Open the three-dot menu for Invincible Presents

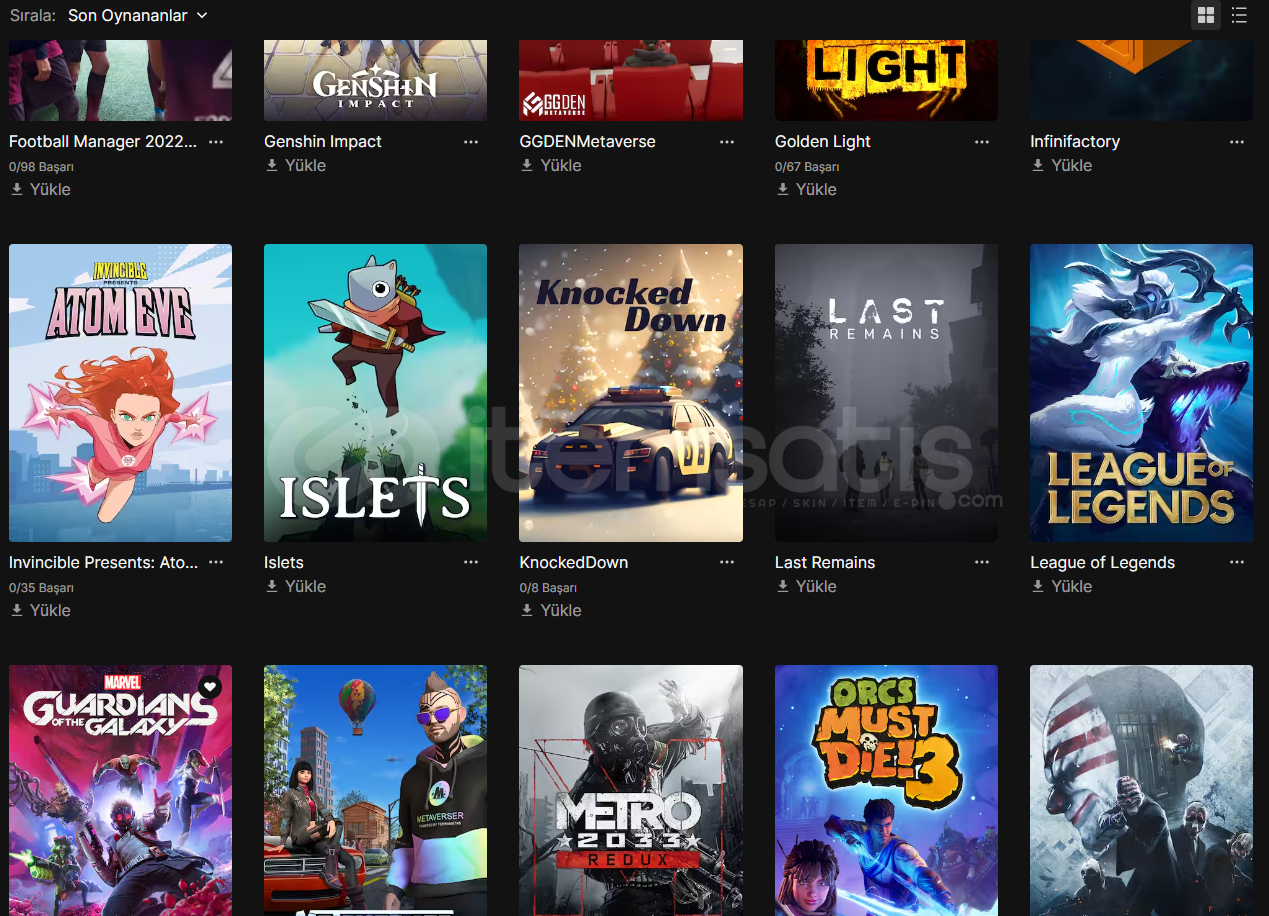pos(216,563)
